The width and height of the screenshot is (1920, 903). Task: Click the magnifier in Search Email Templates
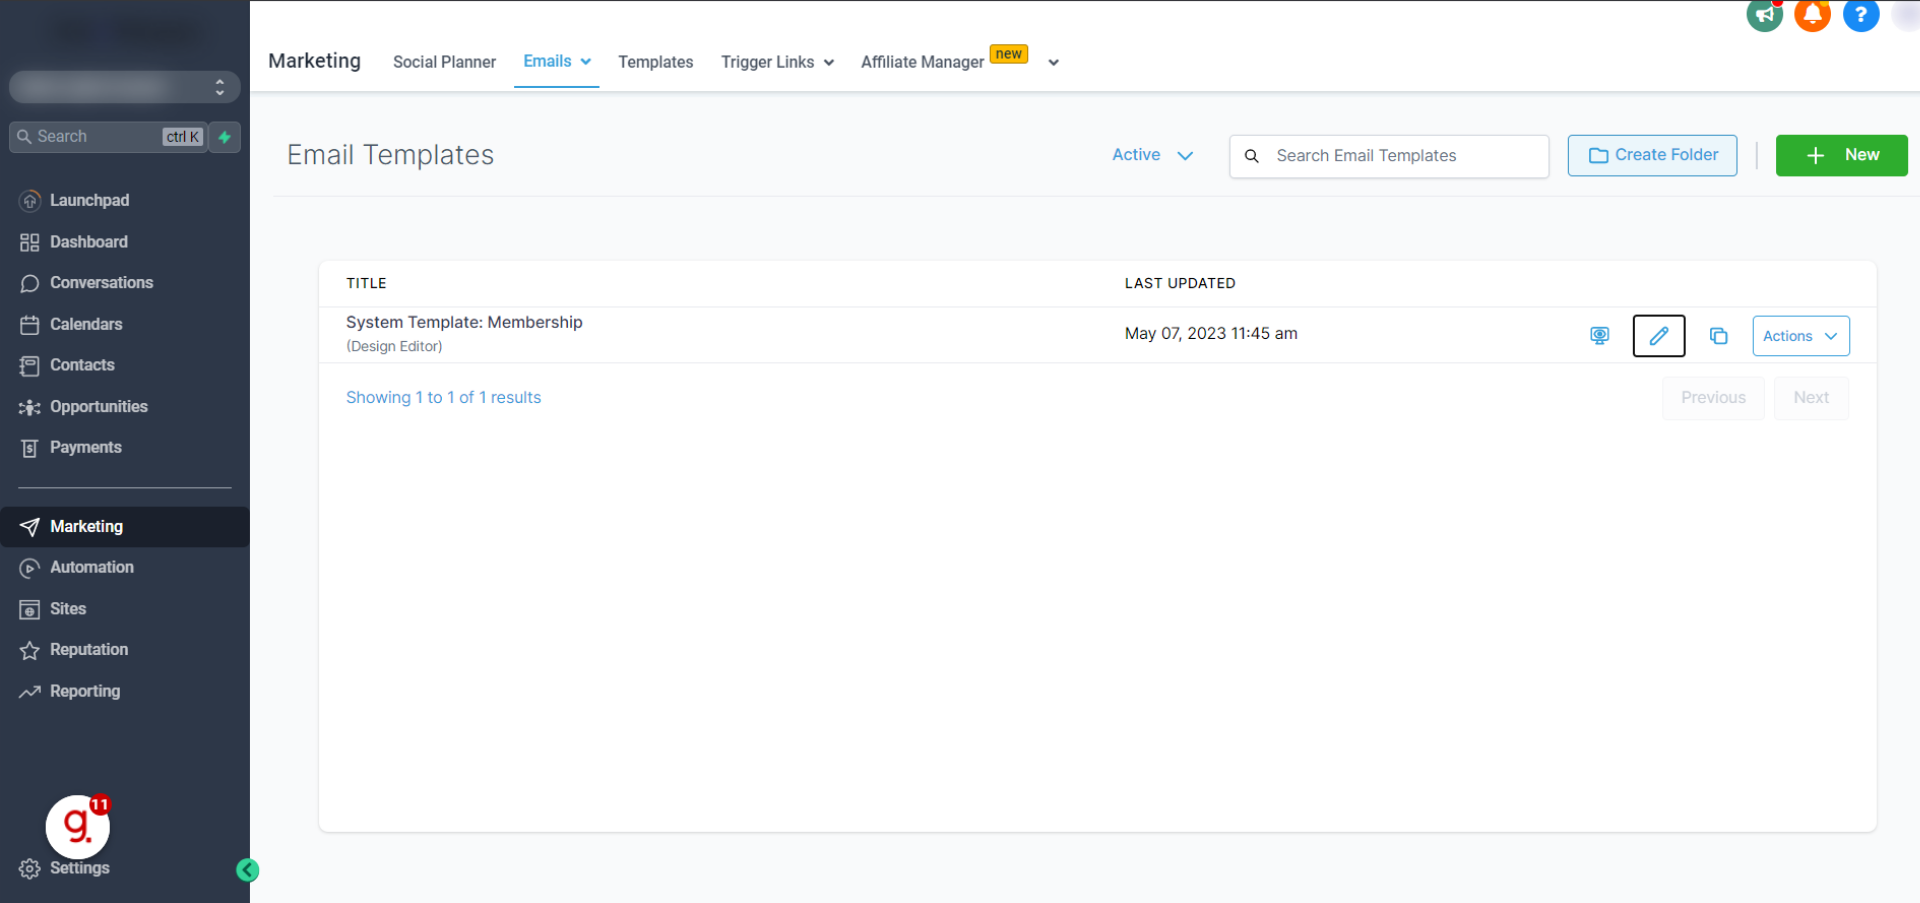[1251, 156]
